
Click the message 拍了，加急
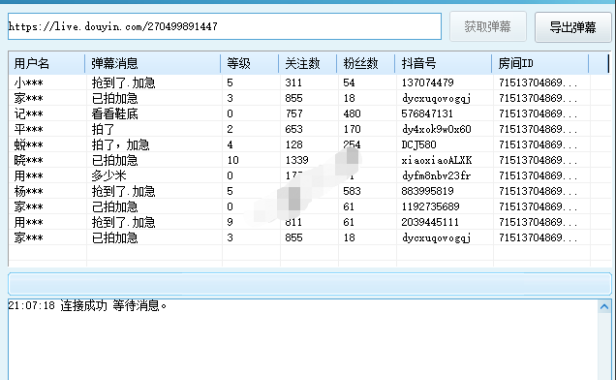[x=120, y=145]
